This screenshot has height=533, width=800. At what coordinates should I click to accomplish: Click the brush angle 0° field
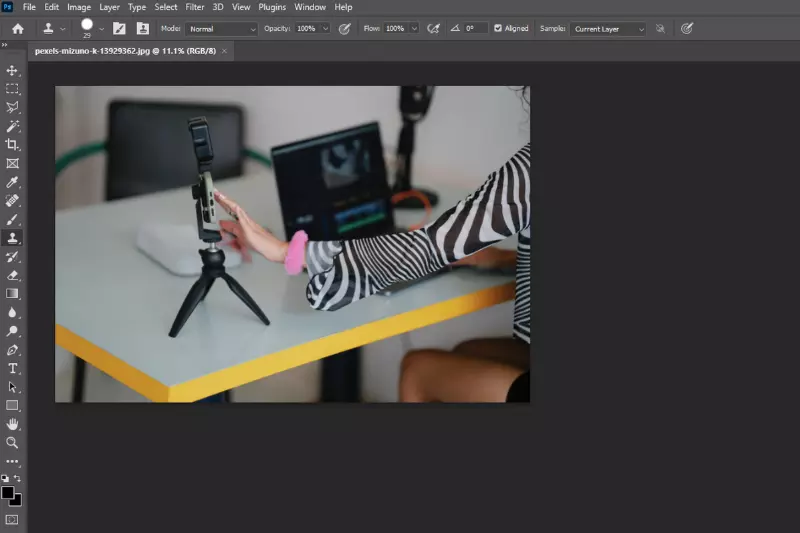click(x=476, y=29)
